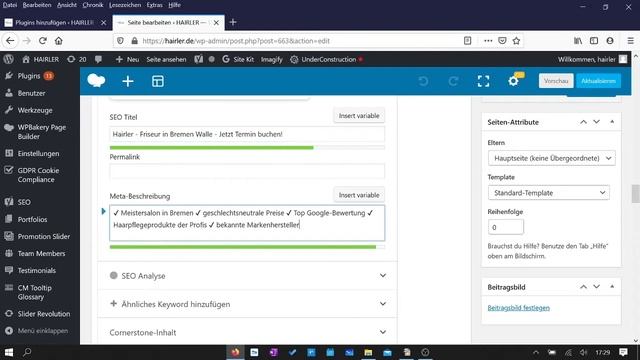
Task: Open Windows notification center
Action: (623, 352)
